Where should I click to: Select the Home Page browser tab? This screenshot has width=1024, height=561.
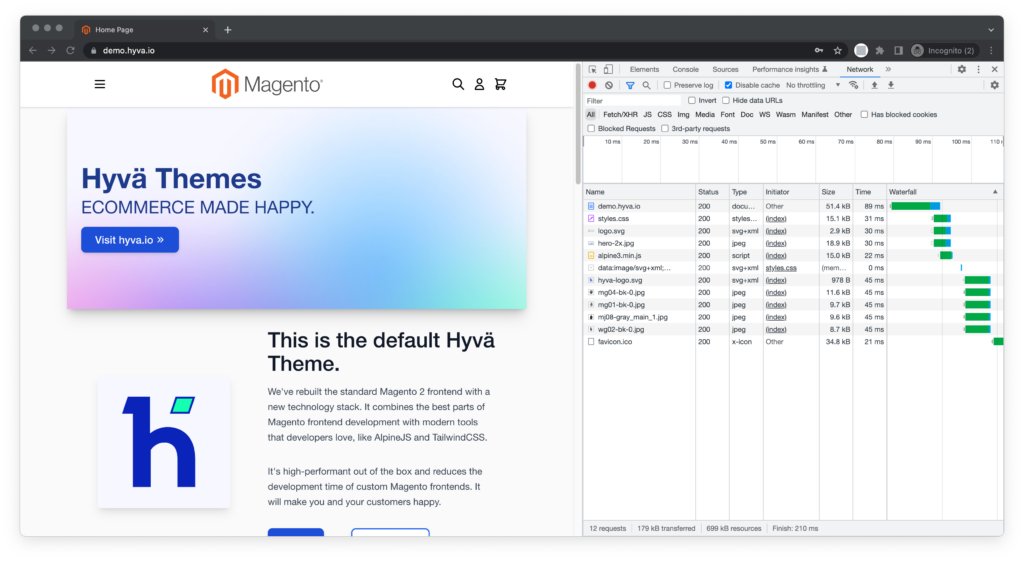pyautogui.click(x=145, y=29)
